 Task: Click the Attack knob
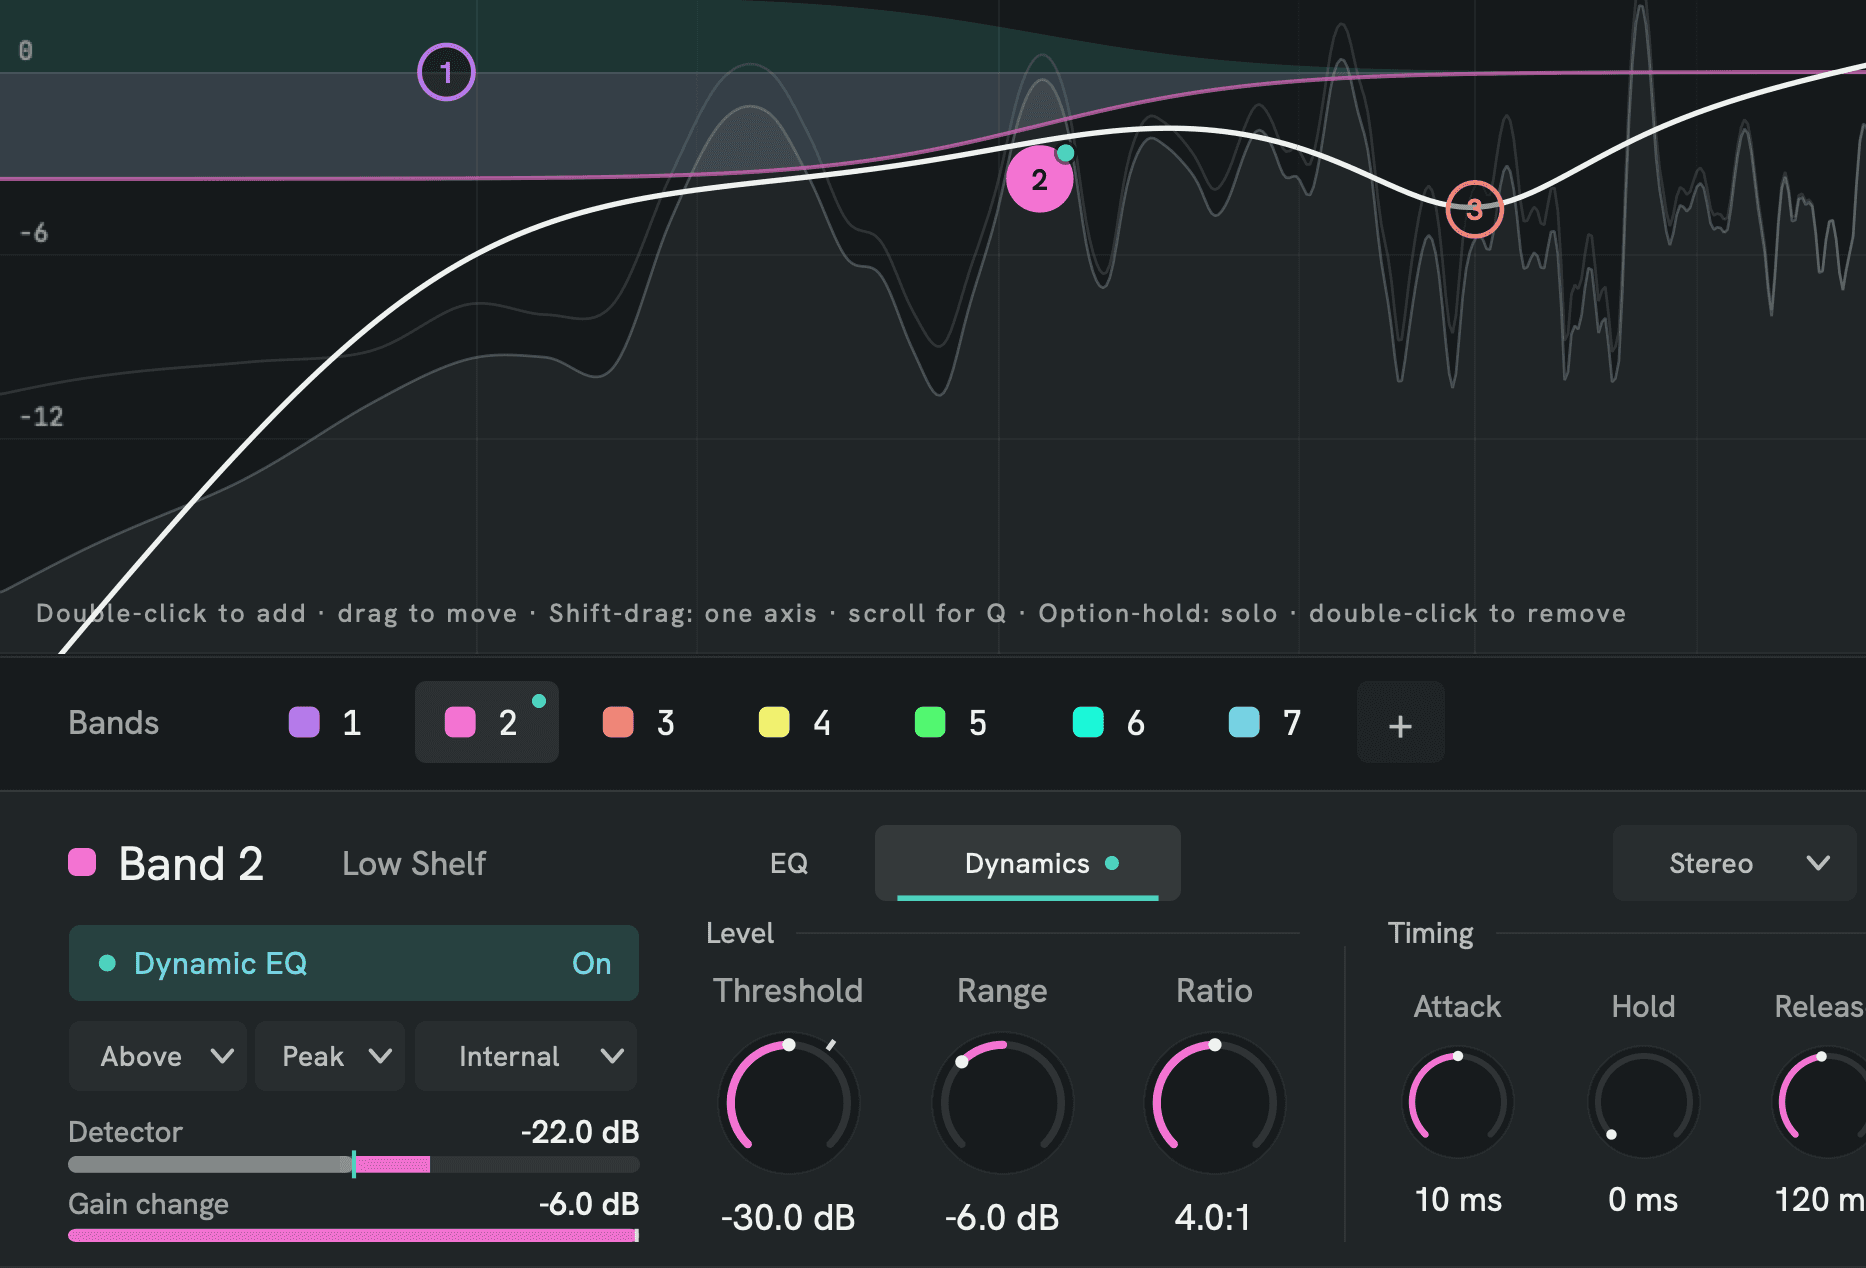pyautogui.click(x=1458, y=1102)
